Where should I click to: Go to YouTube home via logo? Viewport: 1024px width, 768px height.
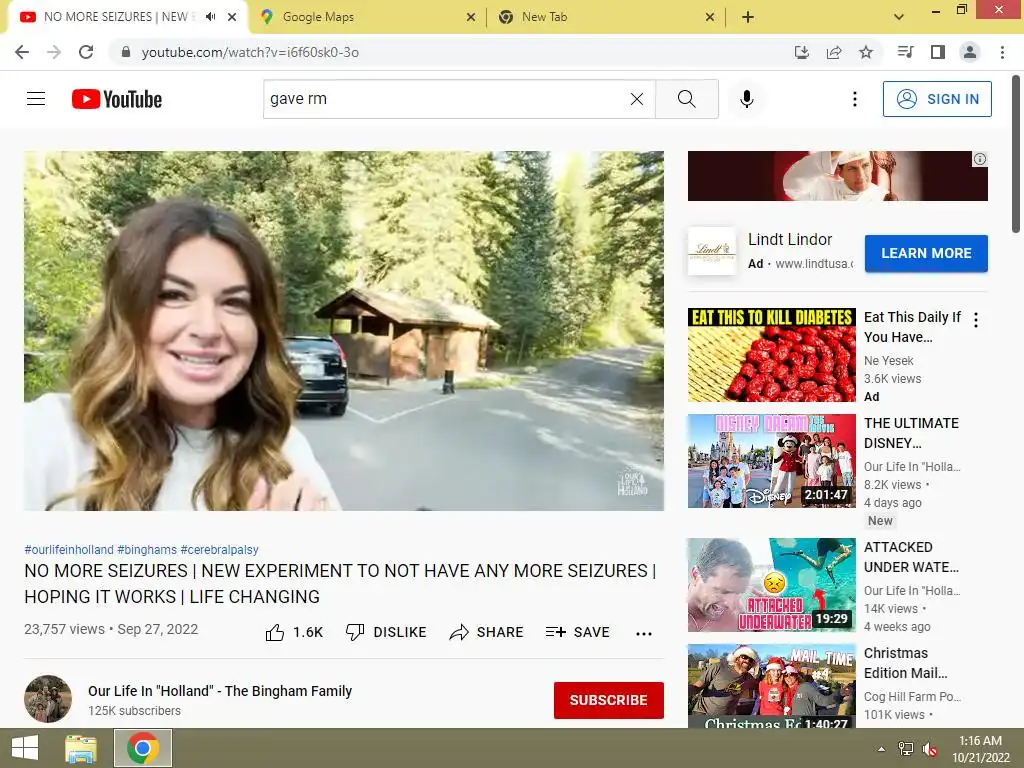coord(117,99)
